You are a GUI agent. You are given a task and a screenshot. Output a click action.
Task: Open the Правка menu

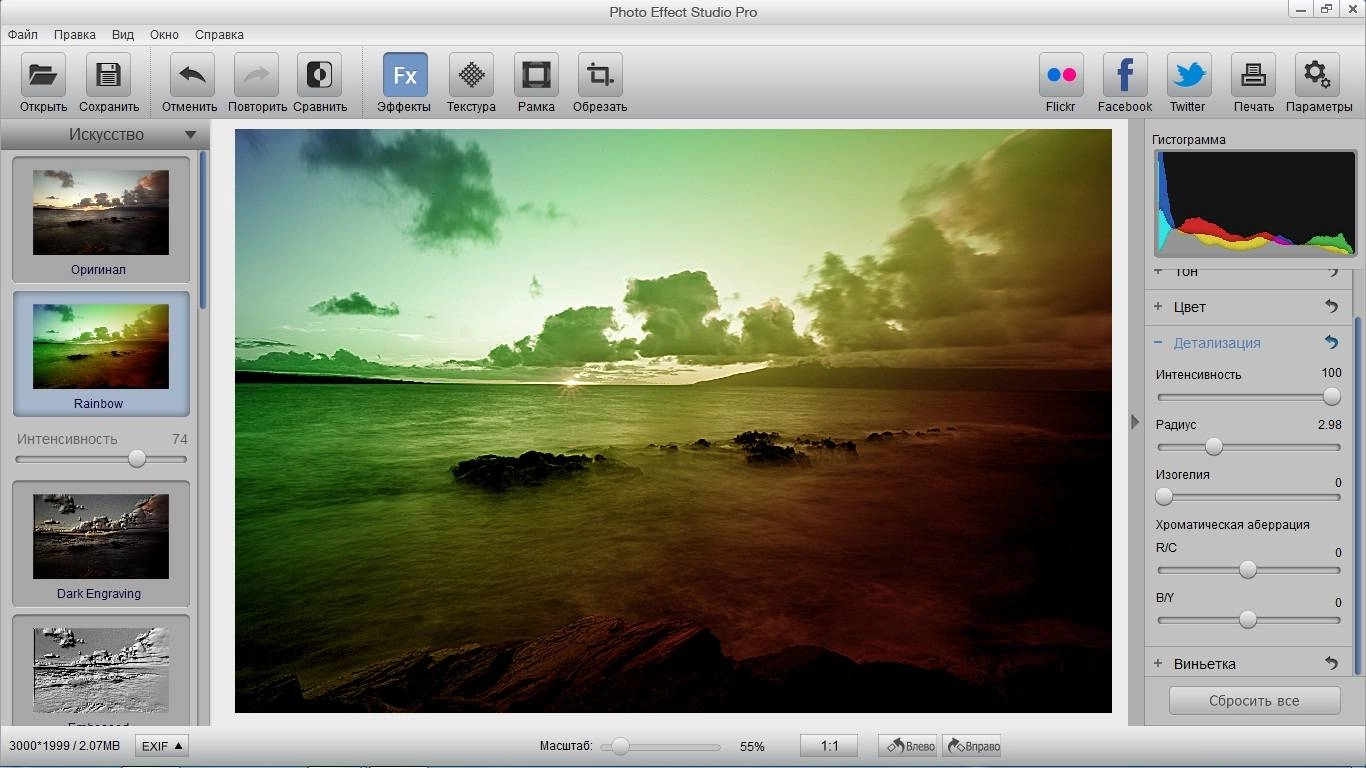pos(75,34)
